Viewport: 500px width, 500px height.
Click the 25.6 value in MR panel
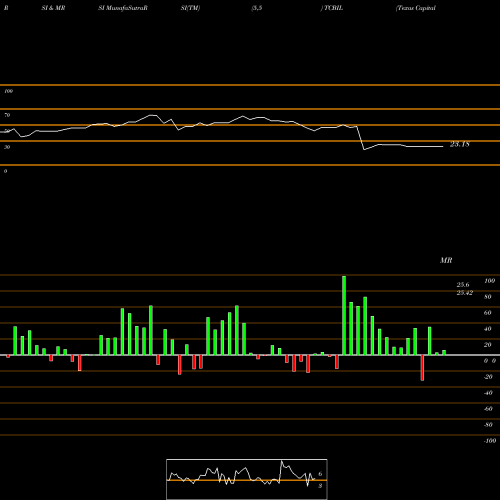tap(463, 285)
